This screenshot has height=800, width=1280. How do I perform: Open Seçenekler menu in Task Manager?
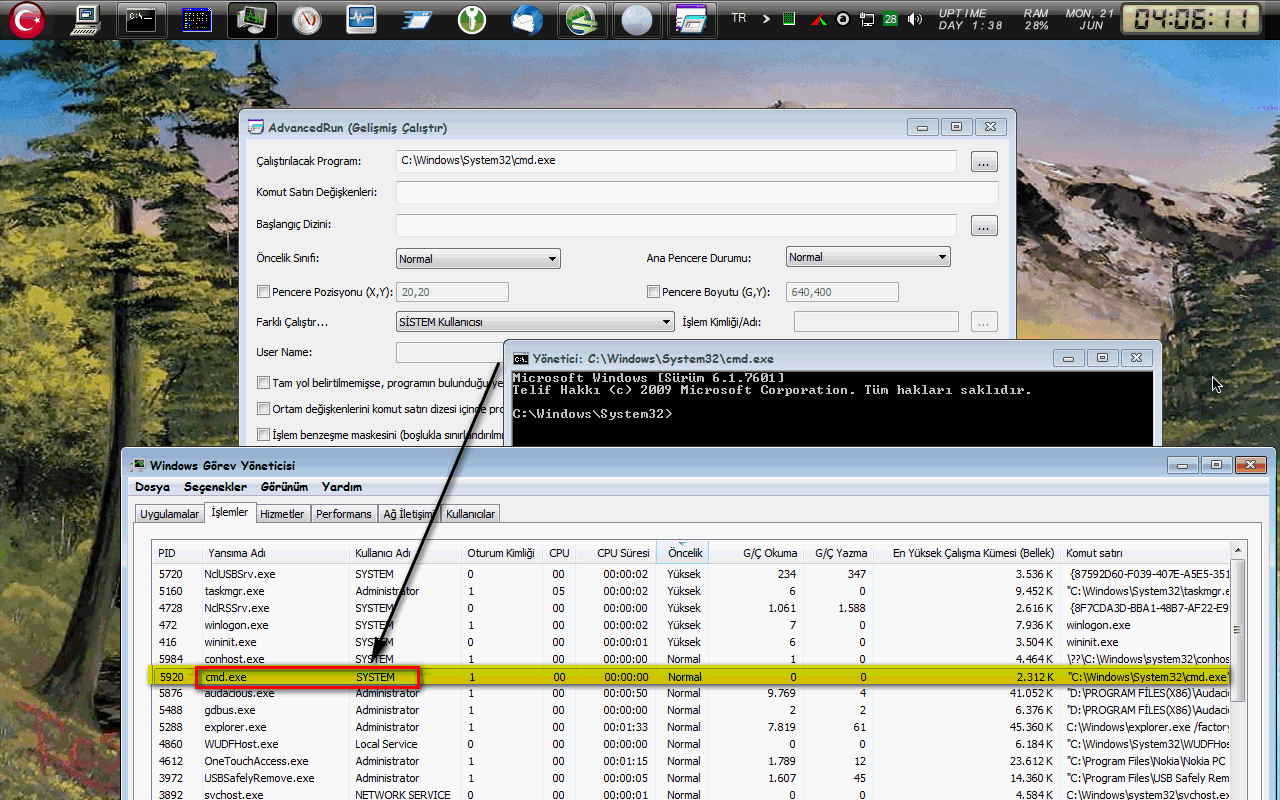click(215, 487)
